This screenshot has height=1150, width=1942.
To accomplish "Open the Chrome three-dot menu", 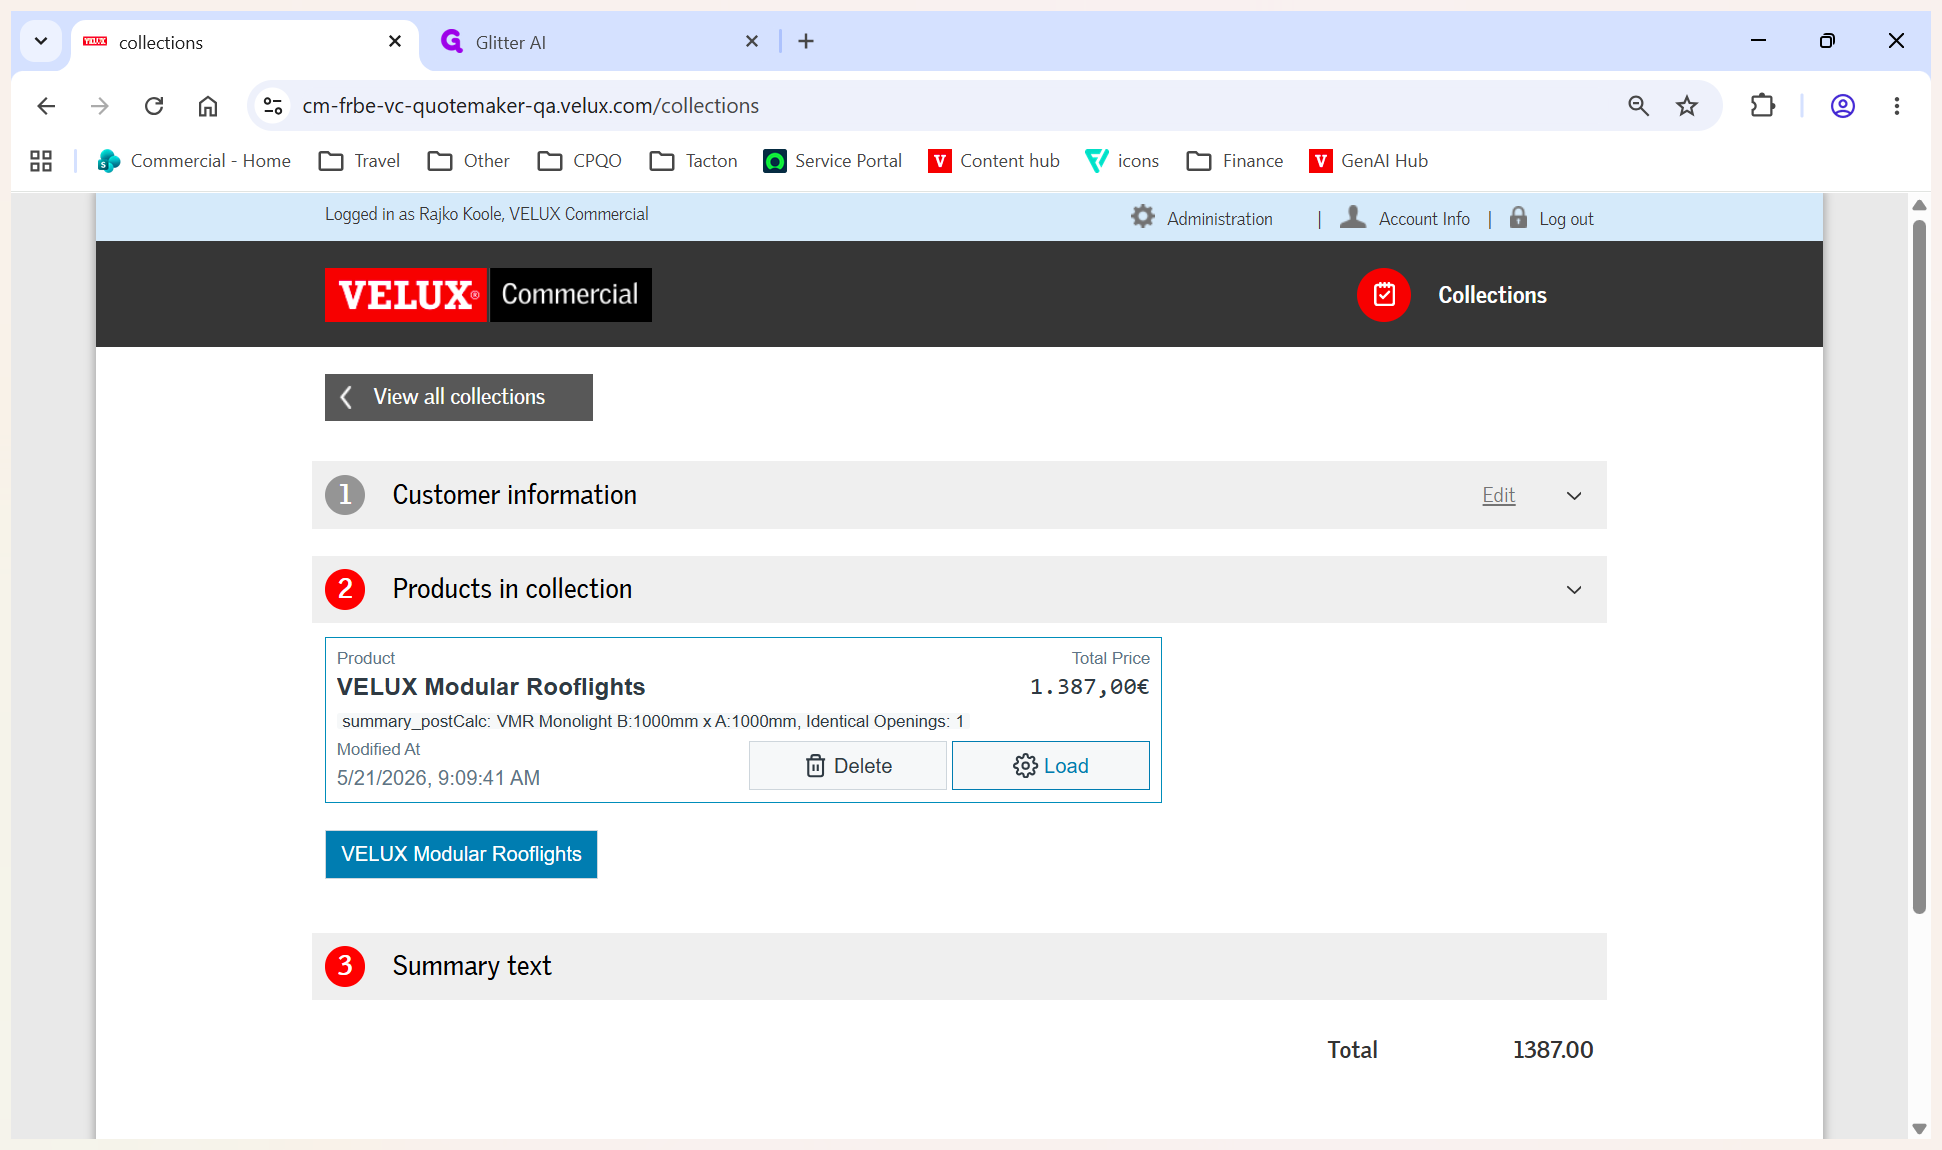I will pos(1897,106).
